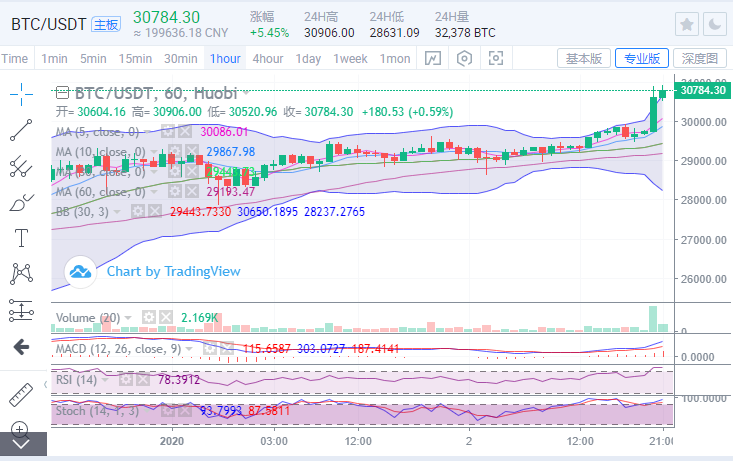The width and height of the screenshot is (733, 461).
Task: Open RSI (14) settings gear
Action: click(125, 380)
